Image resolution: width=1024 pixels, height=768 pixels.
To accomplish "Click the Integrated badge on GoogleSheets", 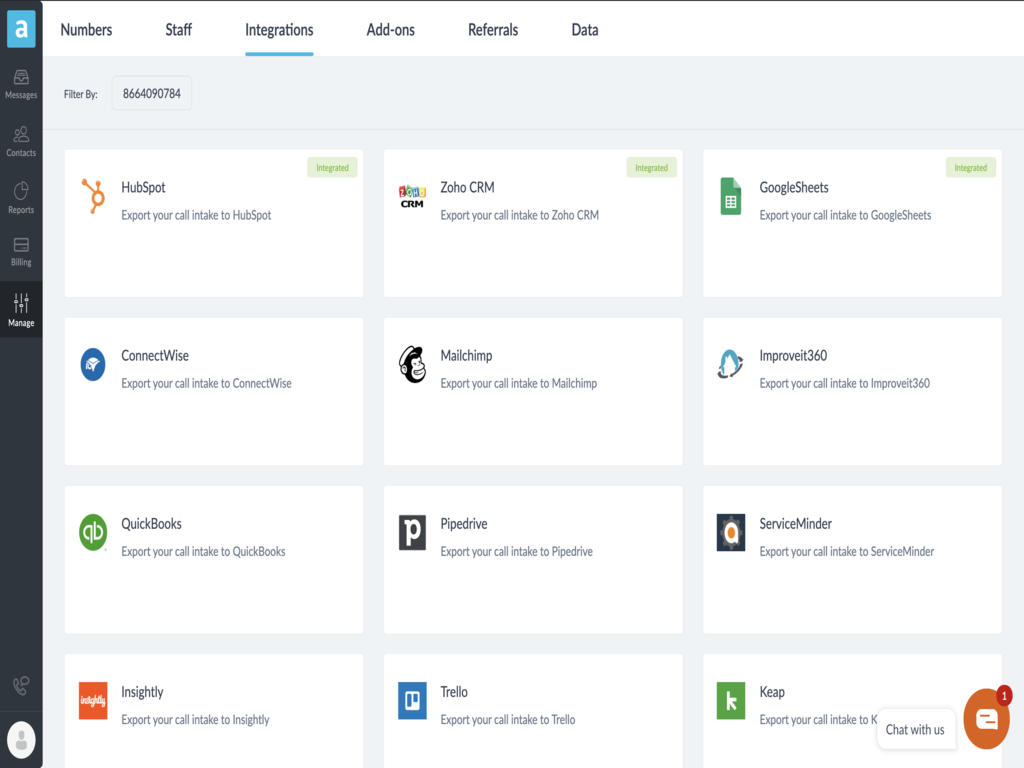I will 970,168.
